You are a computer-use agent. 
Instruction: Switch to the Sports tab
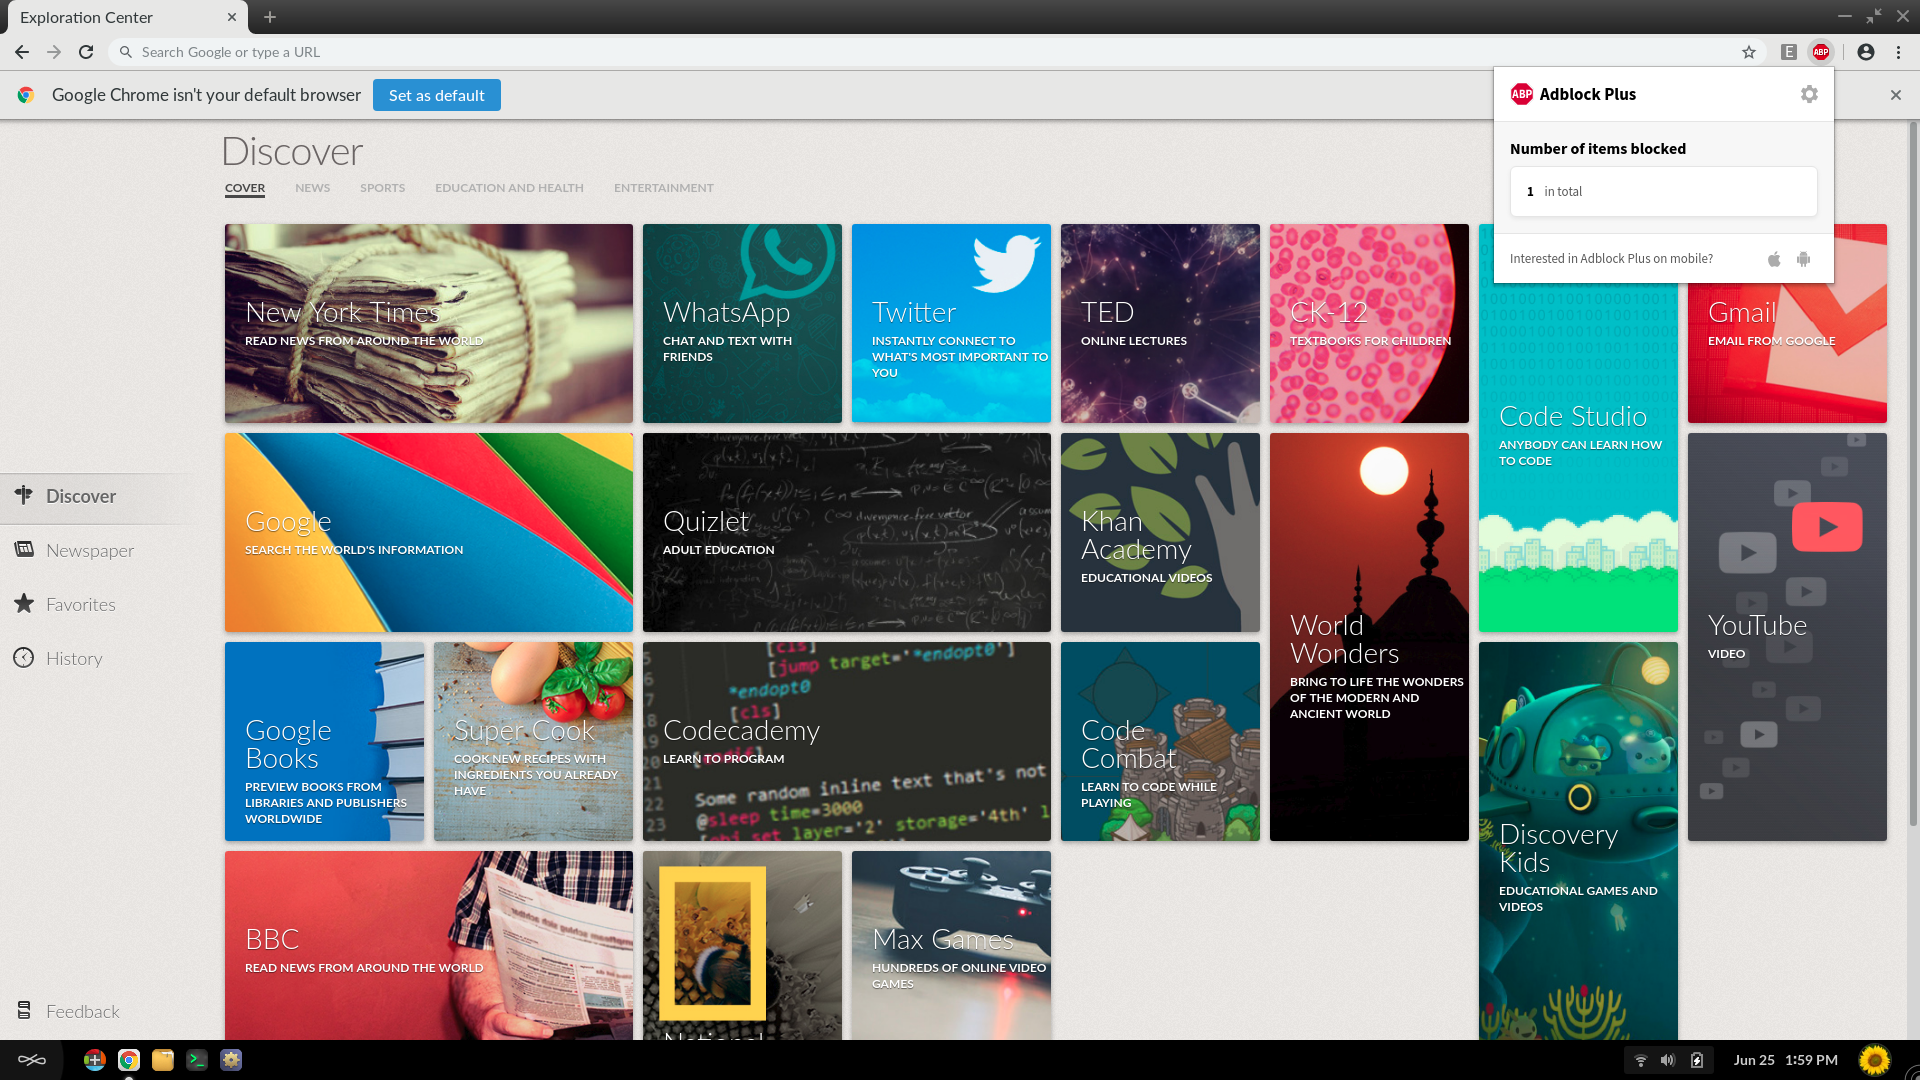(382, 188)
